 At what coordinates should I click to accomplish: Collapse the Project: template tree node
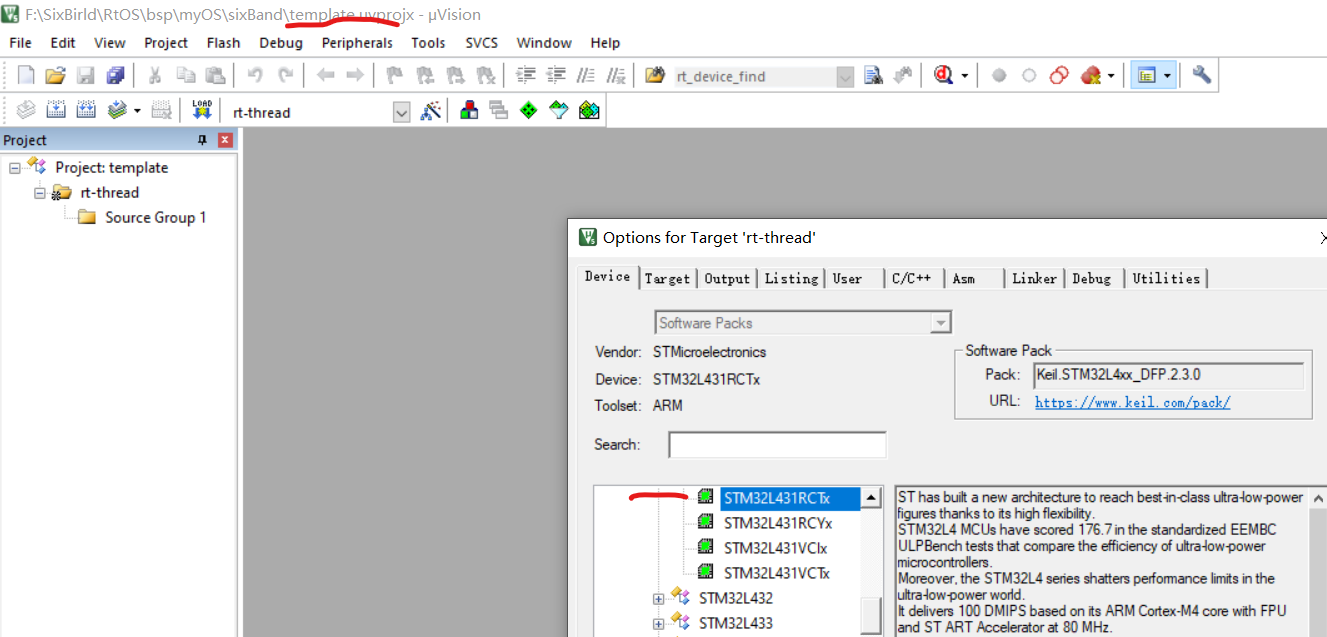tap(15, 168)
